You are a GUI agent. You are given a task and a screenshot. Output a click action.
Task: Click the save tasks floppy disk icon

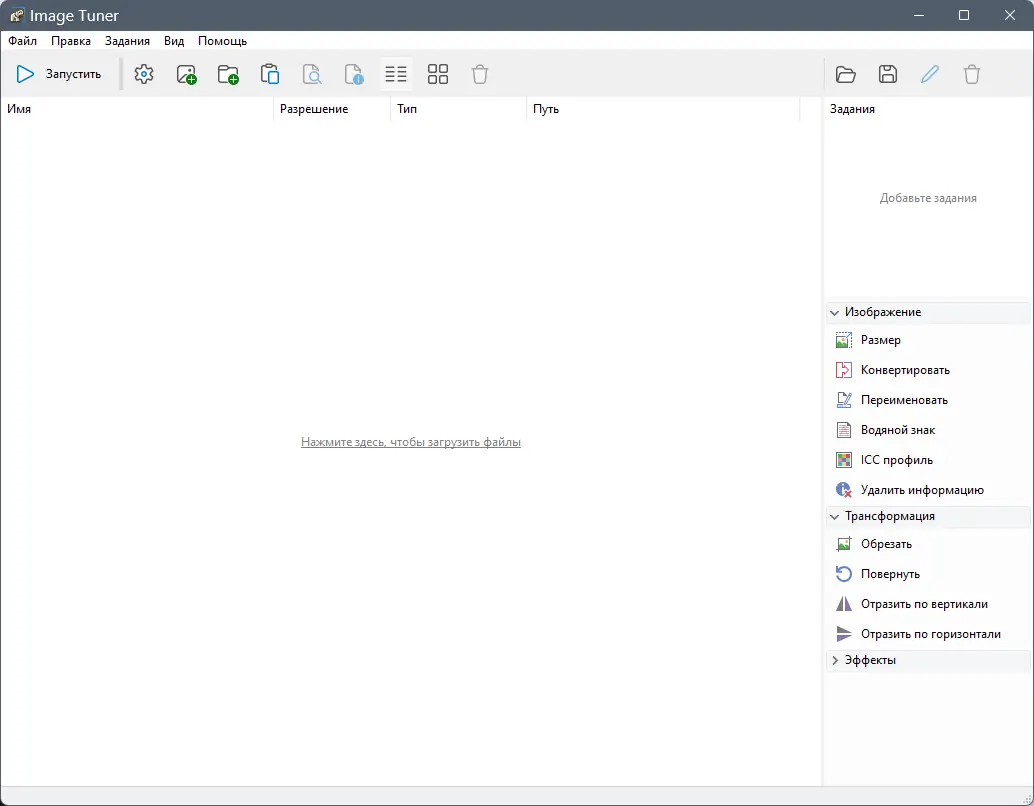pos(888,74)
